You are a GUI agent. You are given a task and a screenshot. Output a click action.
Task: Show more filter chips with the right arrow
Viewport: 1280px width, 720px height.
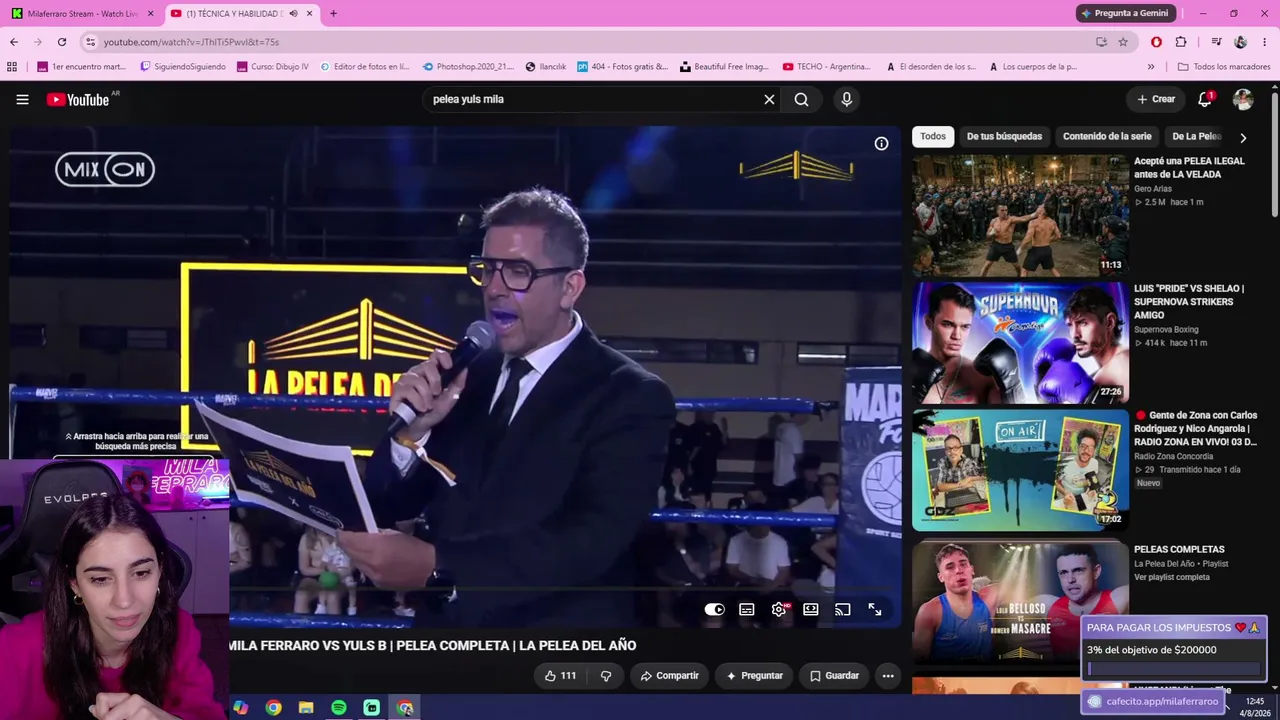[x=1243, y=137]
